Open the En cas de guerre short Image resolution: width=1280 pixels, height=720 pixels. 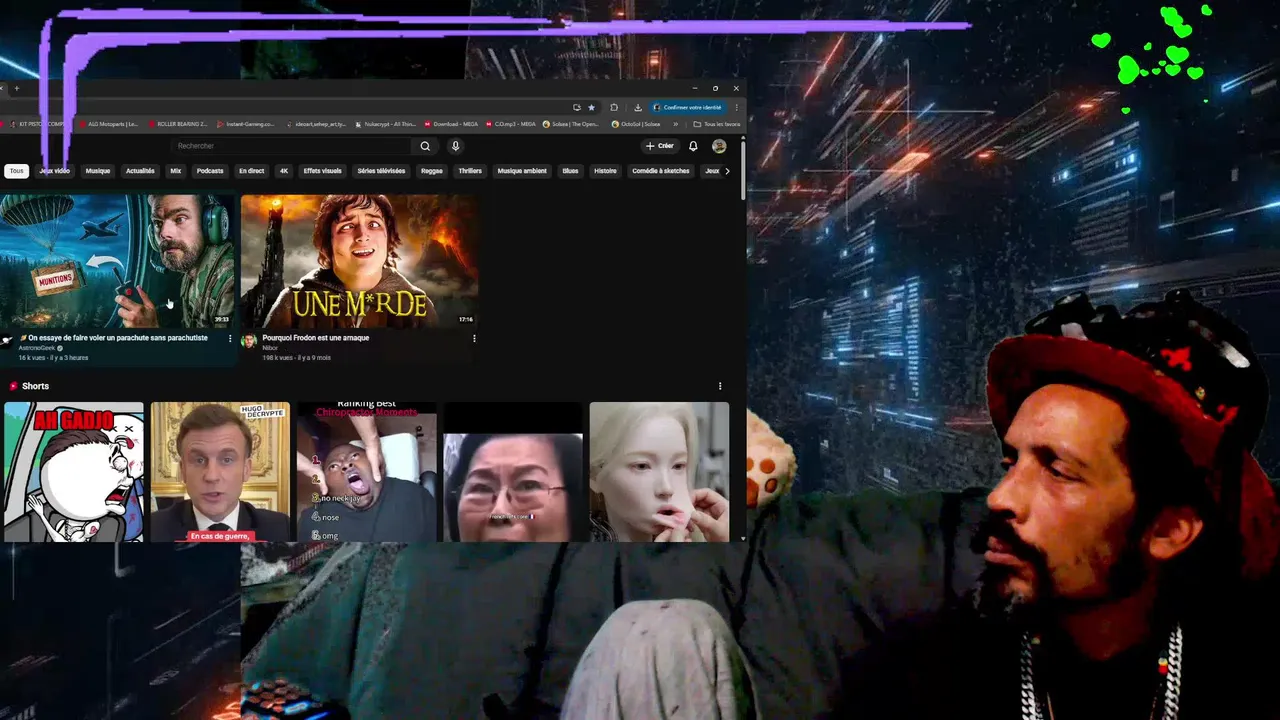(220, 472)
